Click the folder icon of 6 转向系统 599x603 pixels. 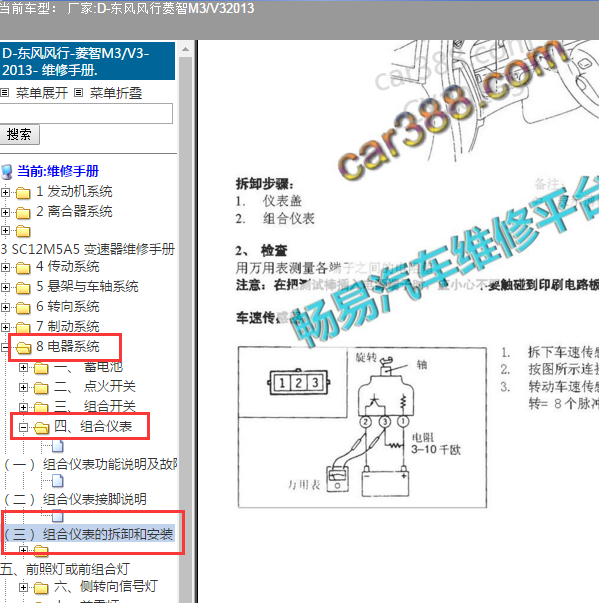click(23, 307)
